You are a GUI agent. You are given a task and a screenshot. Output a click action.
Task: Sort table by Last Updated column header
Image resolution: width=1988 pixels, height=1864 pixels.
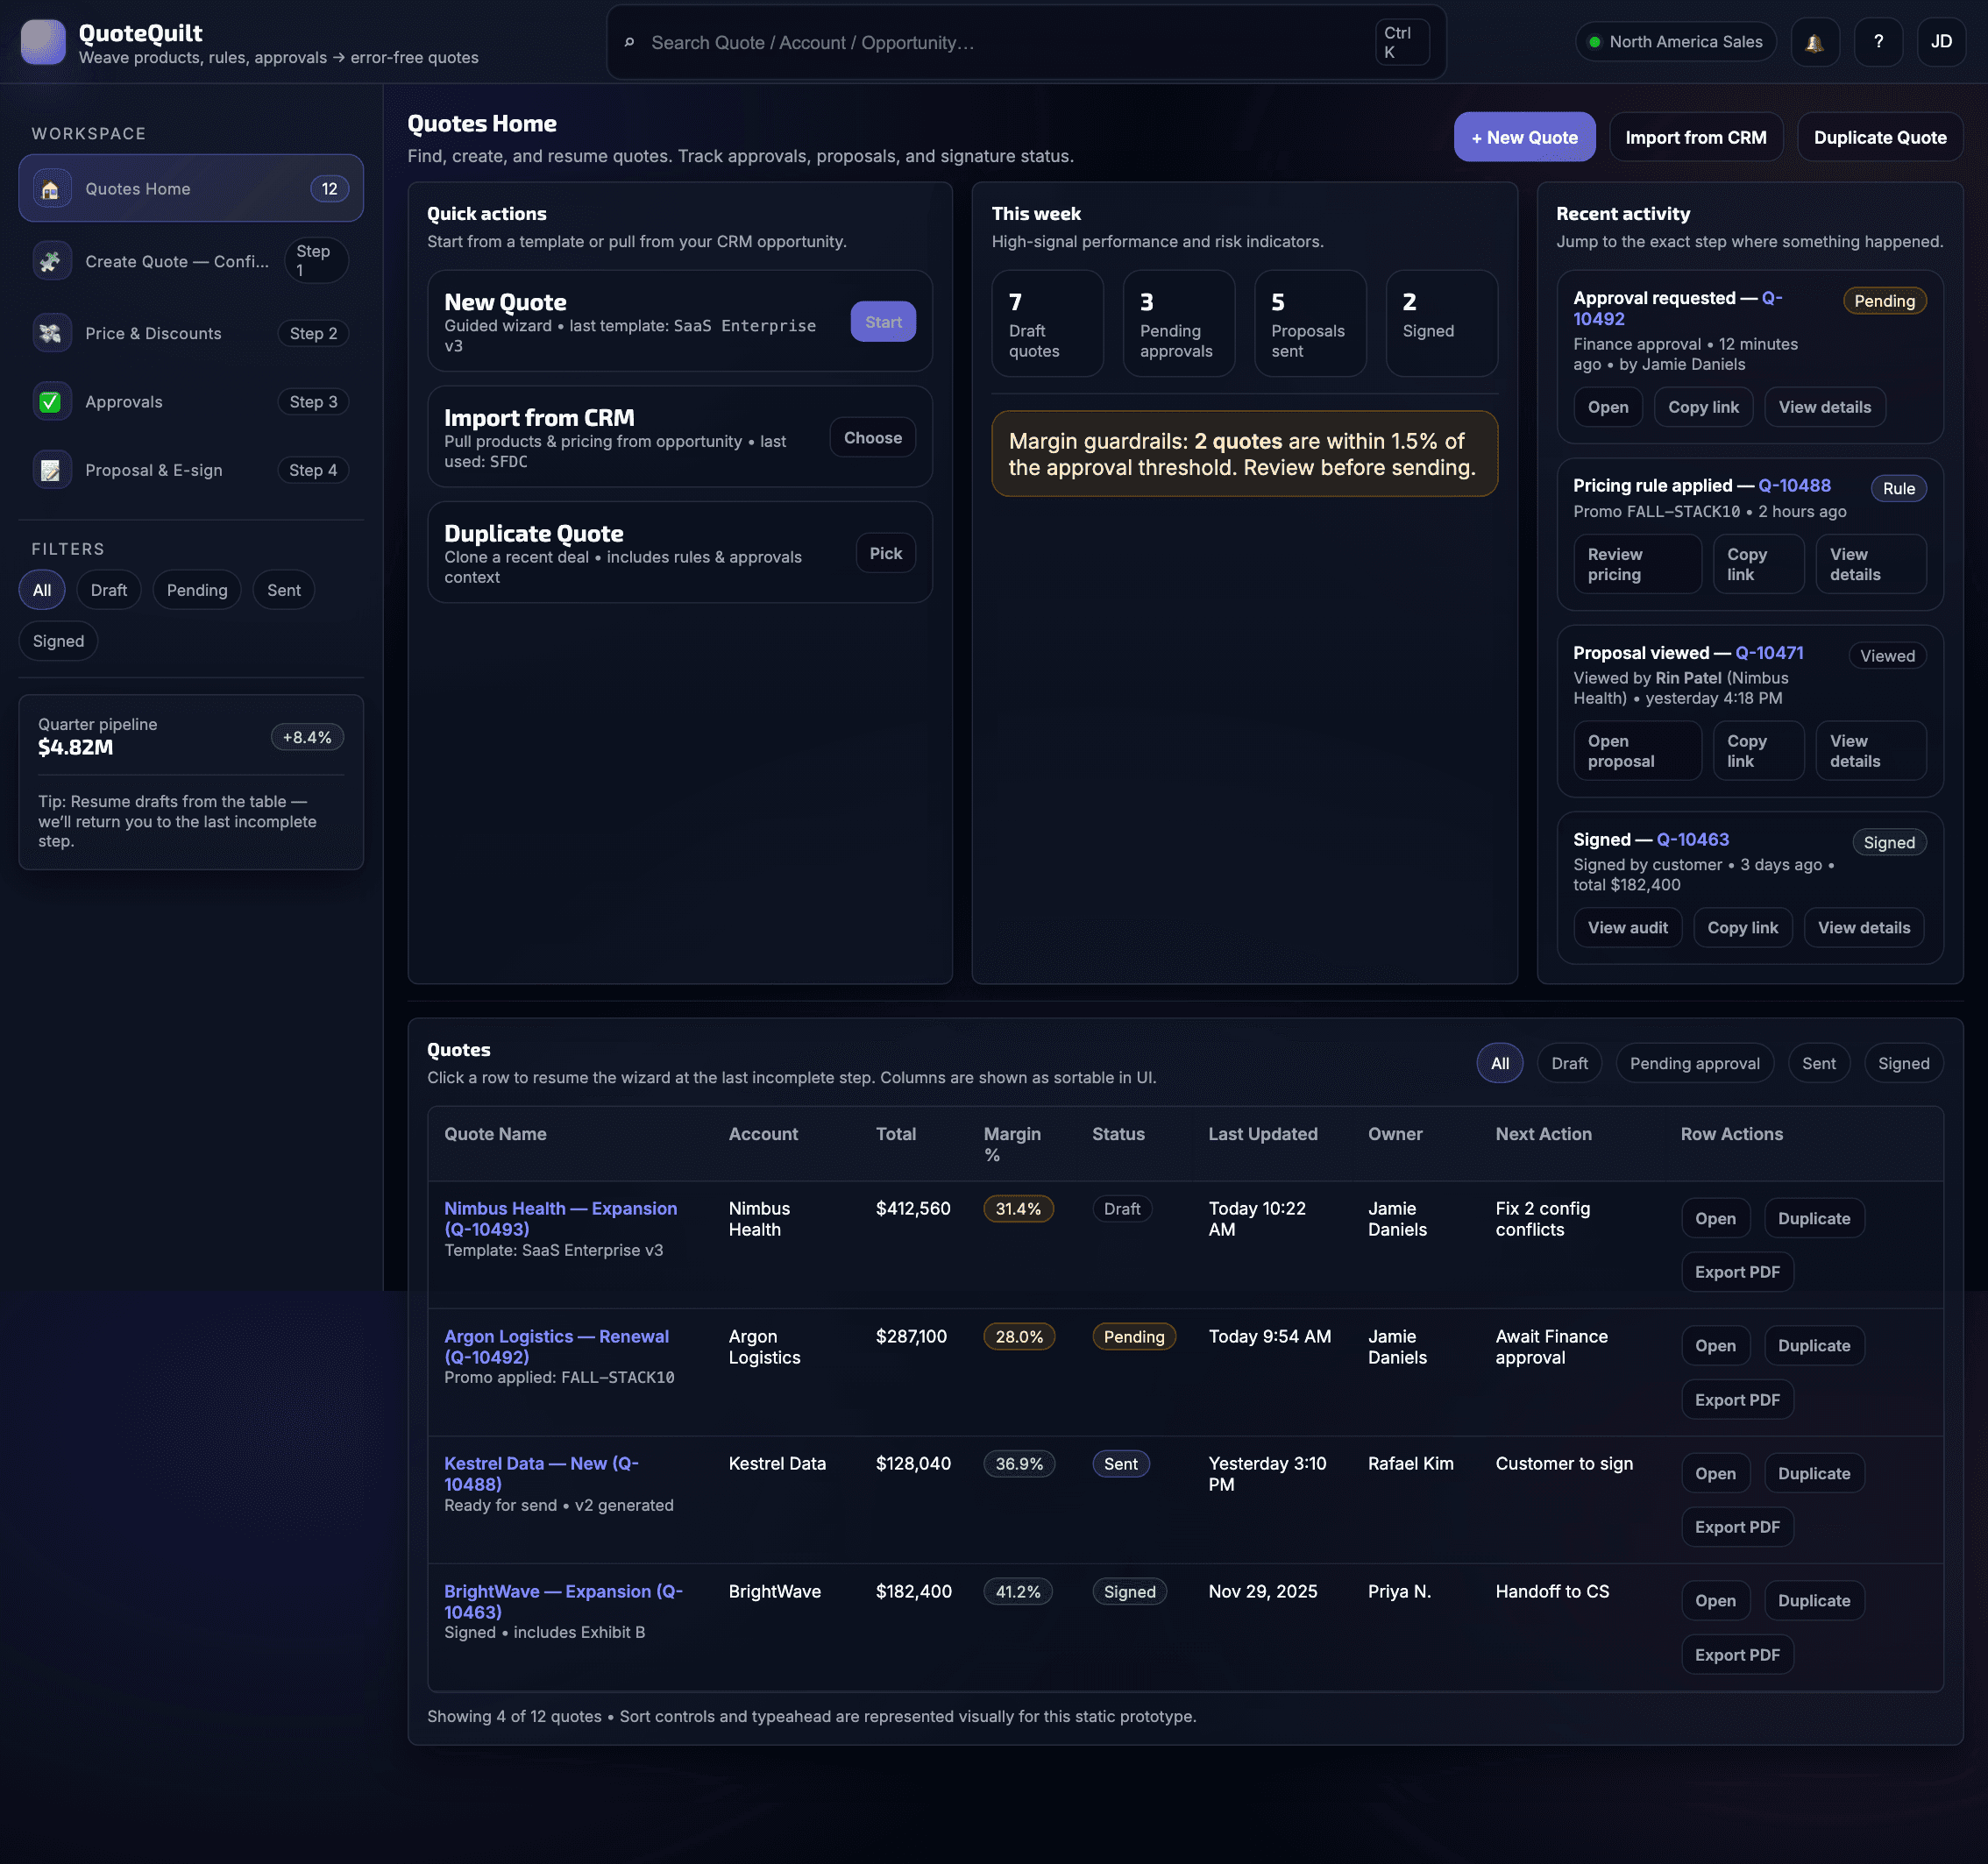point(1262,1134)
